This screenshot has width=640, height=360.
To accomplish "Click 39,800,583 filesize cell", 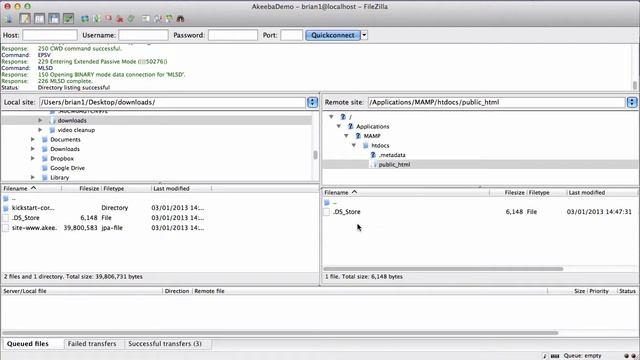I will tap(80, 228).
